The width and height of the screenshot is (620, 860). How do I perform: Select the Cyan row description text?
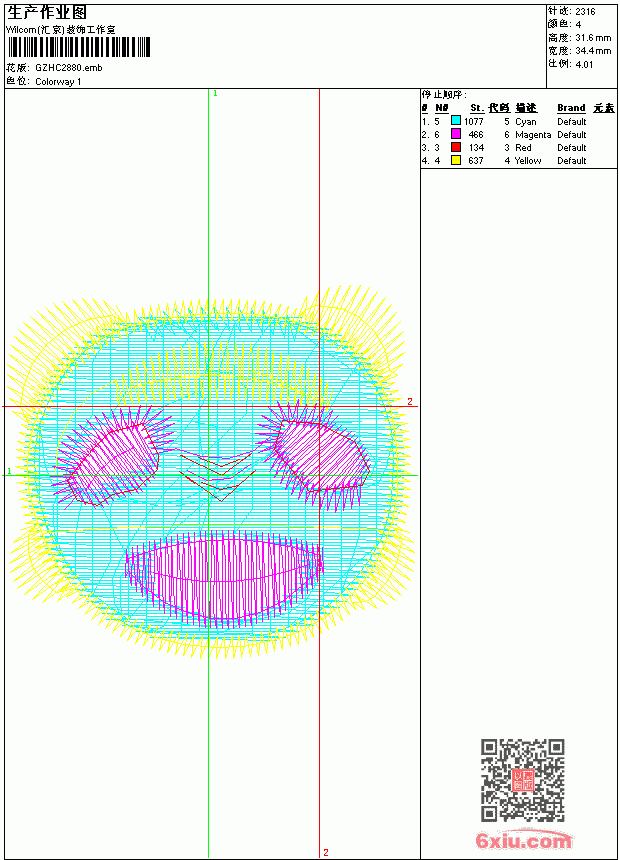(526, 122)
